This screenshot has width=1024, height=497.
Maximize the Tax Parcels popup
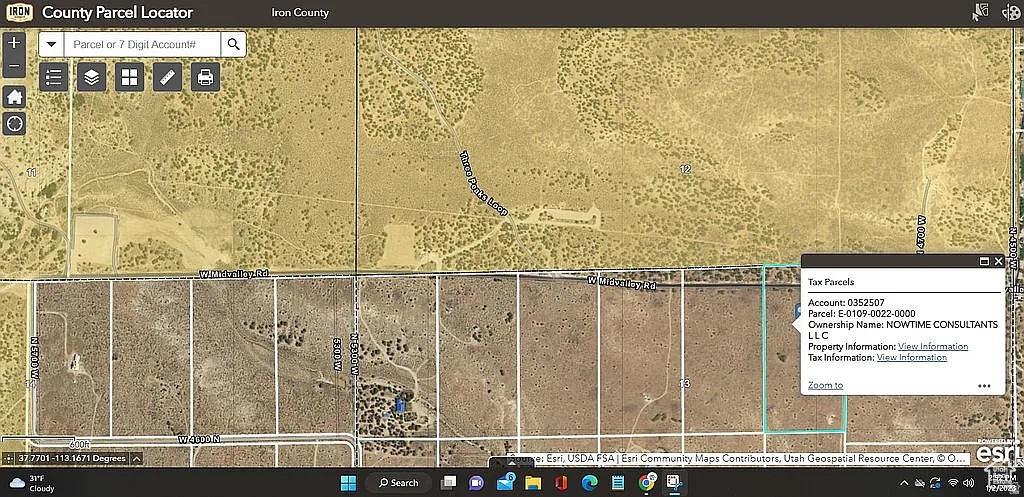983,261
